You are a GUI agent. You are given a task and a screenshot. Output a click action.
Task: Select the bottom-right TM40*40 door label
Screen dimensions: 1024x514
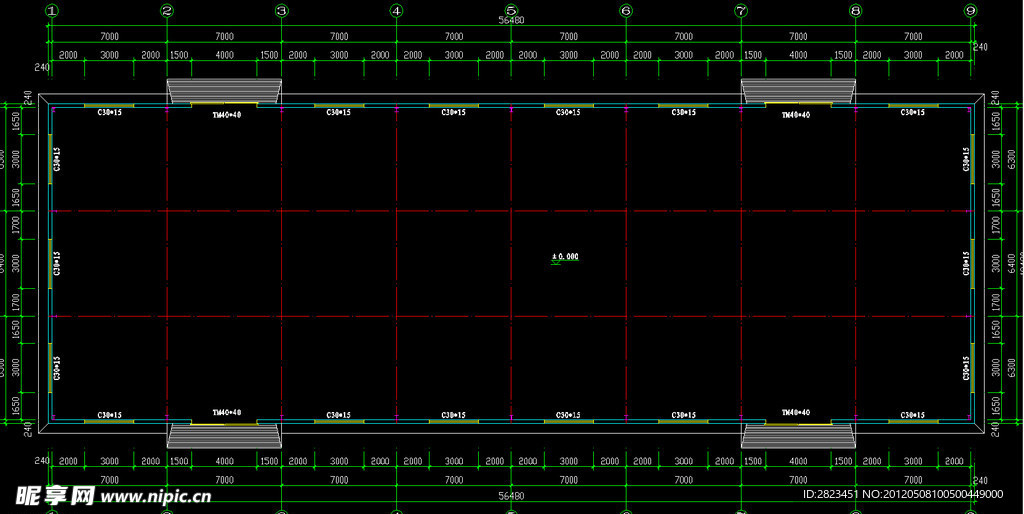pyautogui.click(x=796, y=412)
